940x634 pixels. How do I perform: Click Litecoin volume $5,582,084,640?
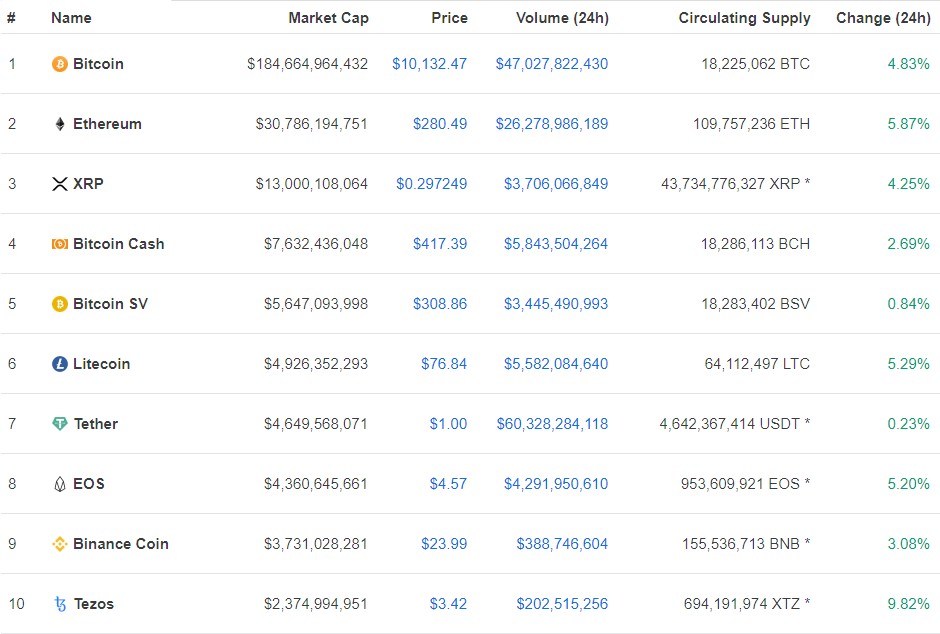point(556,364)
